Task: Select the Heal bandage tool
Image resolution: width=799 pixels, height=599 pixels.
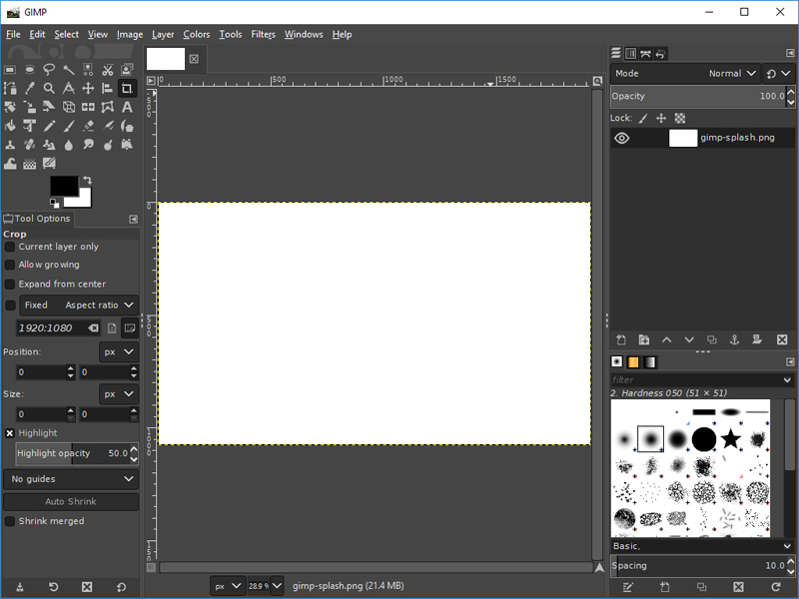Action: tap(30, 145)
